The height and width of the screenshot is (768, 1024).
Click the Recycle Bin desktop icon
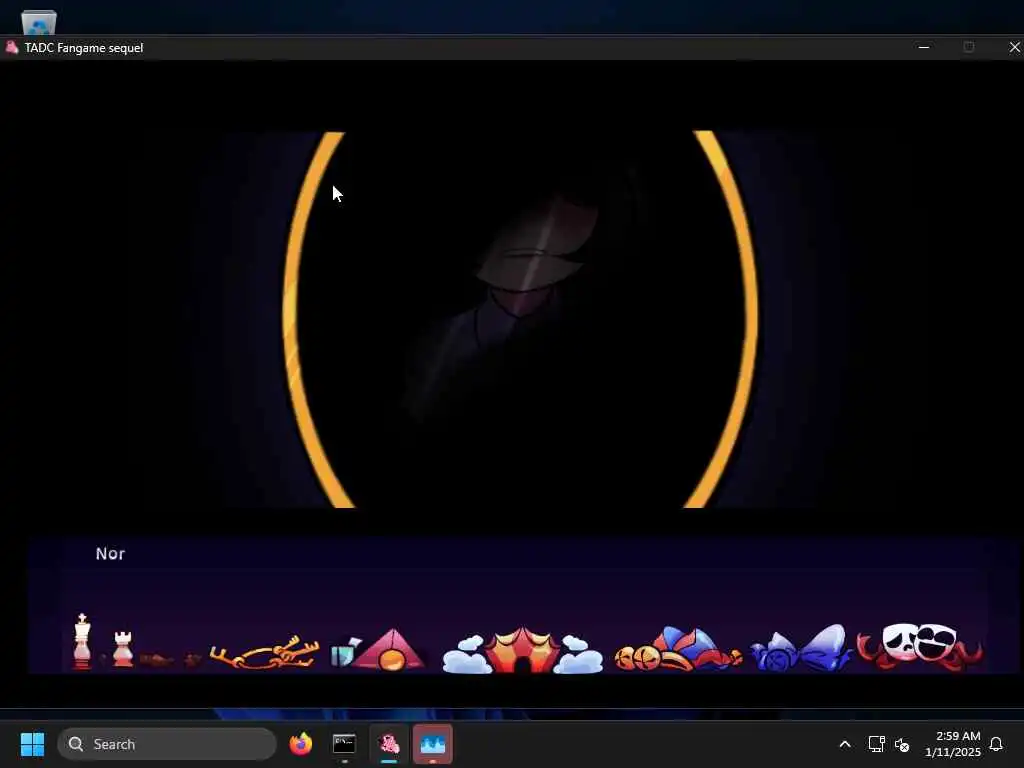[39, 21]
